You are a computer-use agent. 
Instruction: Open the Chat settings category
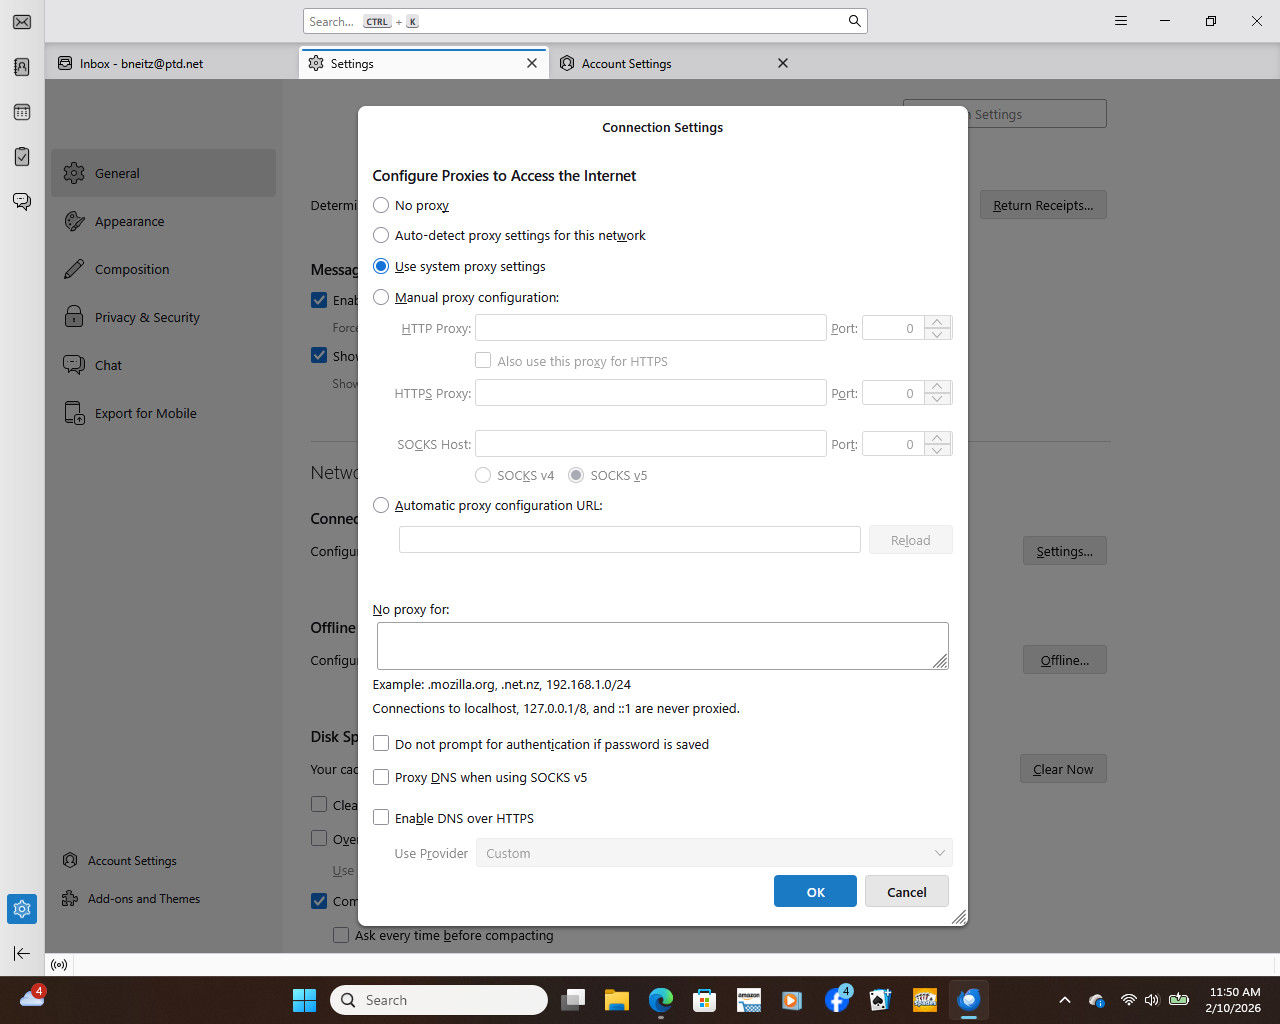[x=164, y=365]
